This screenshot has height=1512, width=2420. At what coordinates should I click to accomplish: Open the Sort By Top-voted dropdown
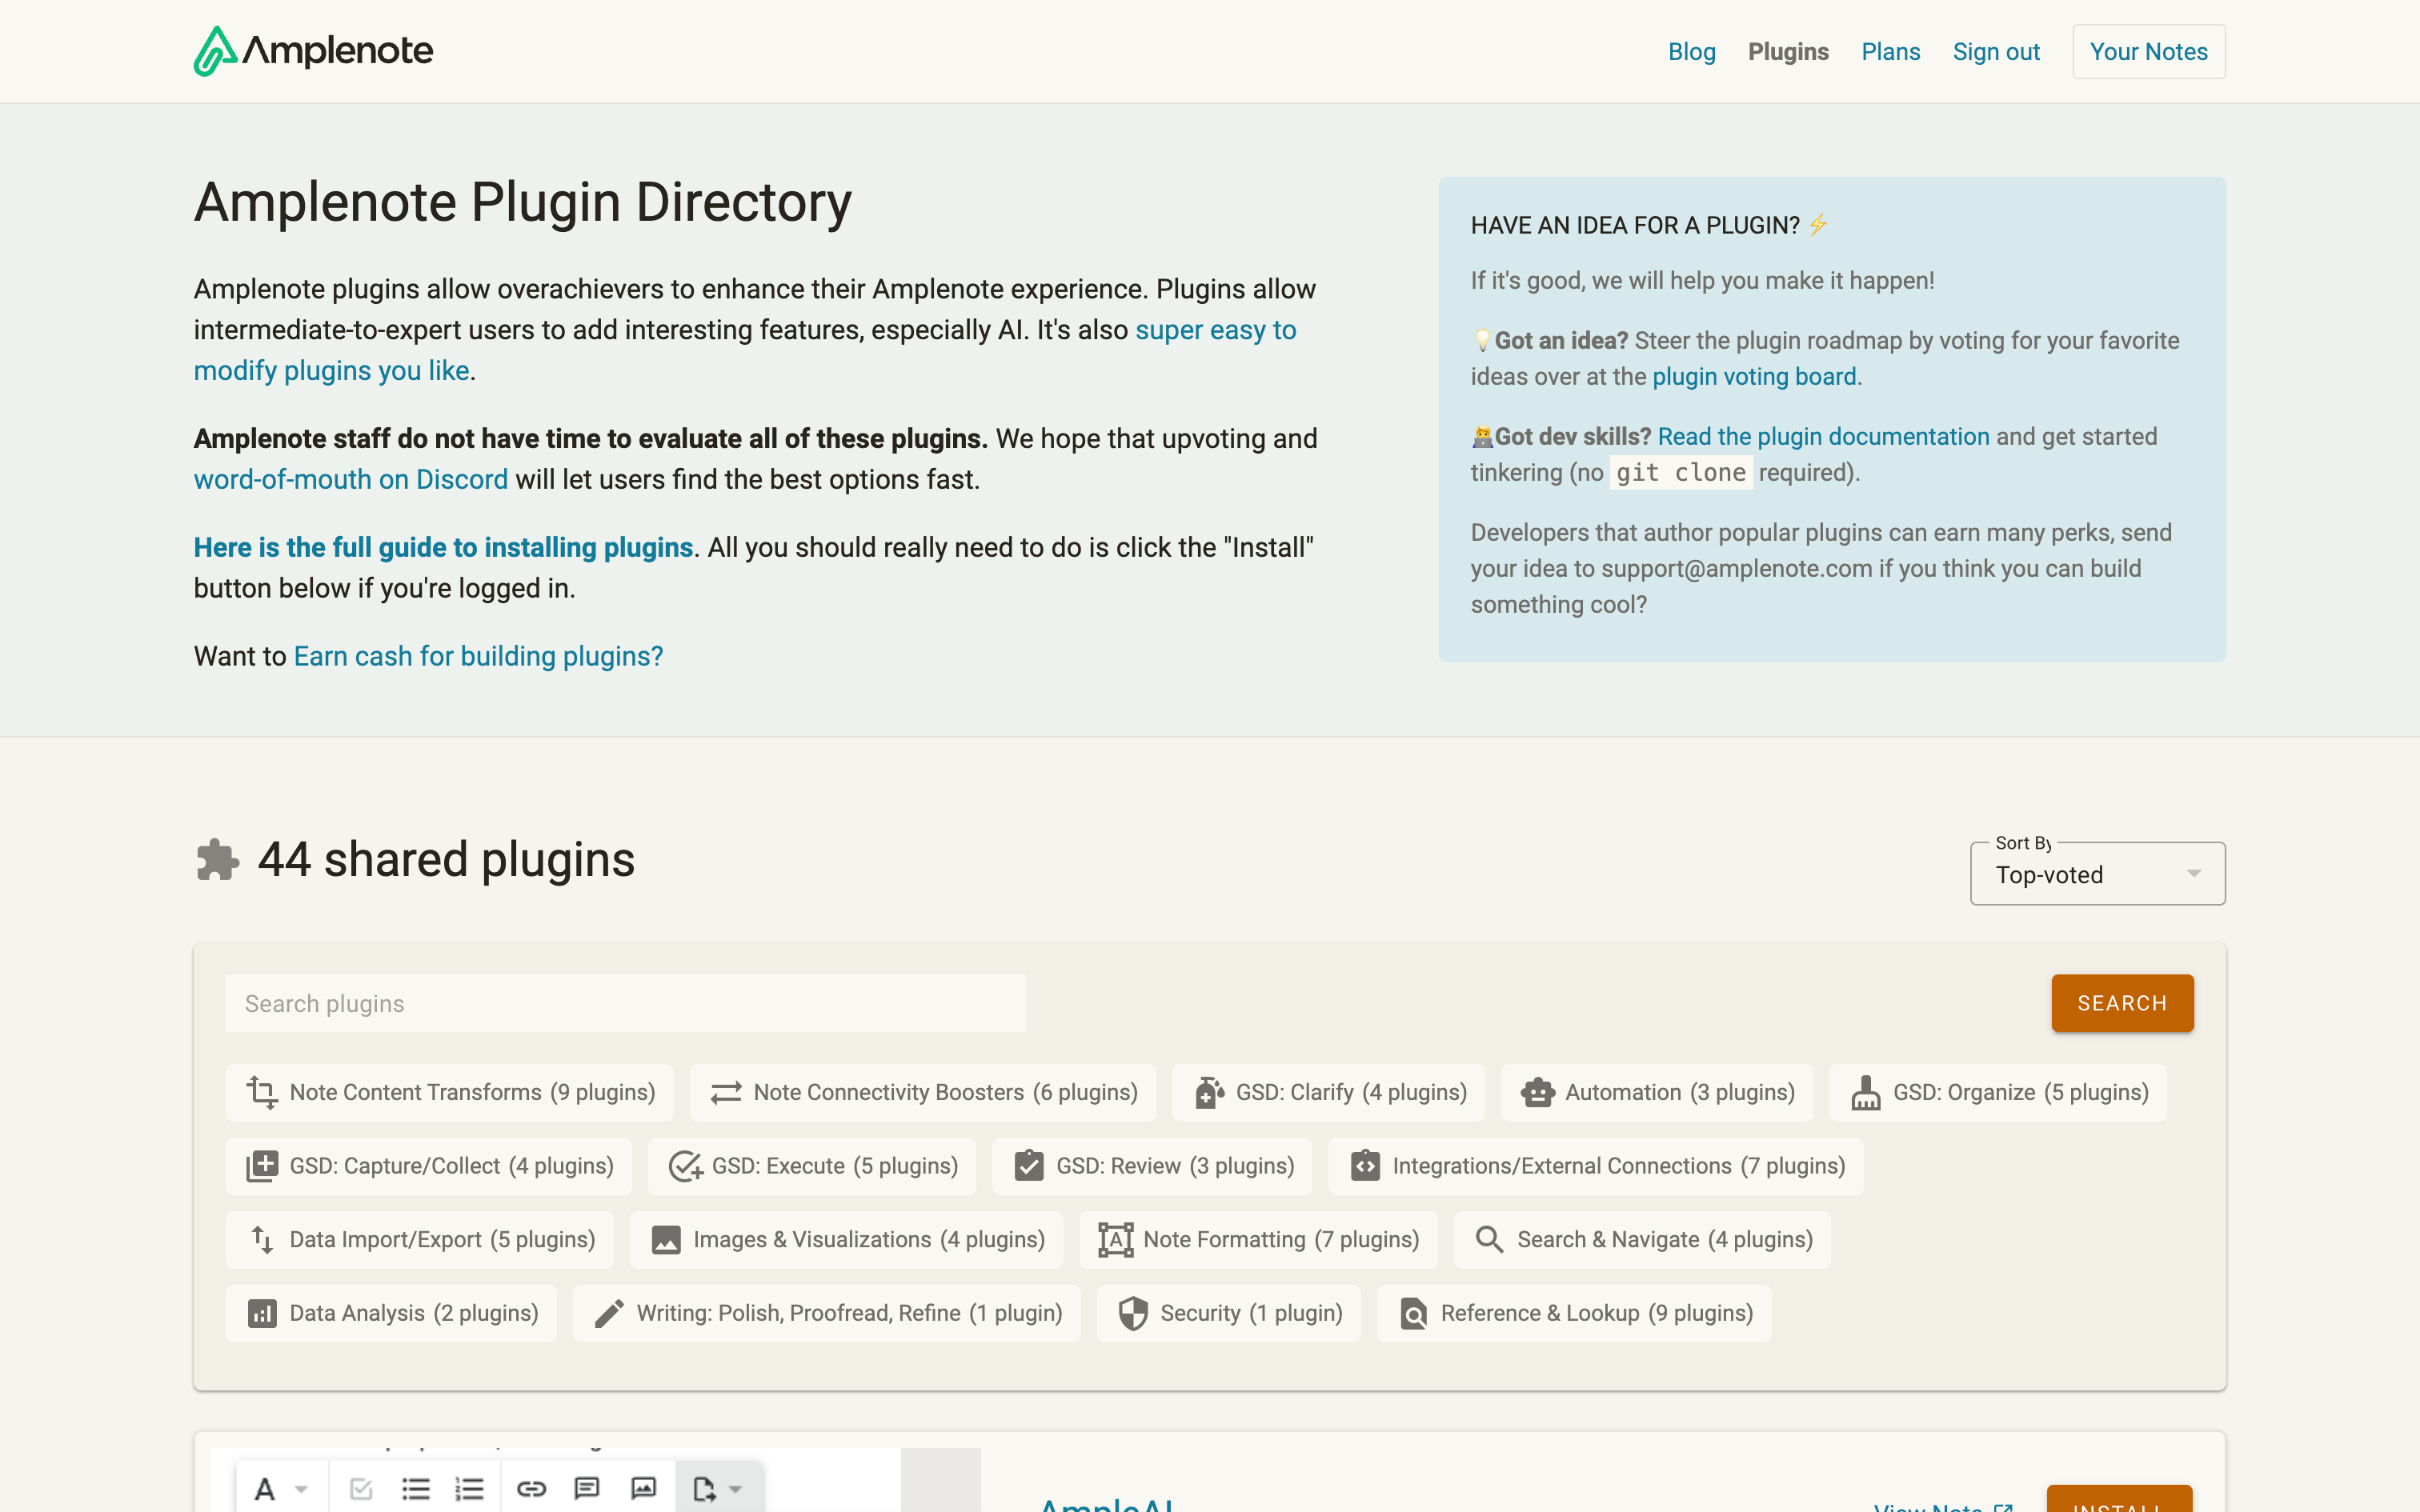pos(2097,874)
